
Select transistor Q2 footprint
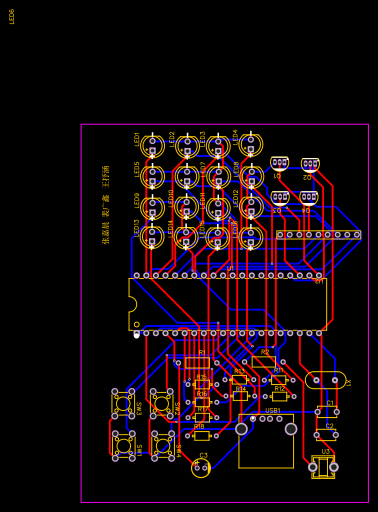coord(310,164)
